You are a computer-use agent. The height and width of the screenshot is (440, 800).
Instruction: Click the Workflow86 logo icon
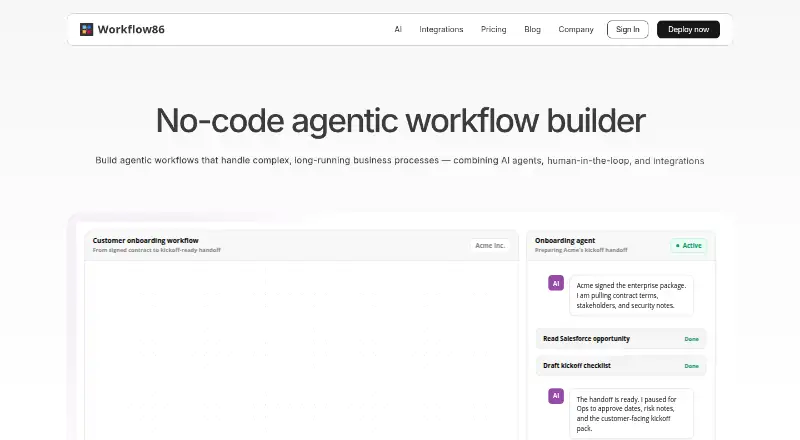[x=87, y=30]
